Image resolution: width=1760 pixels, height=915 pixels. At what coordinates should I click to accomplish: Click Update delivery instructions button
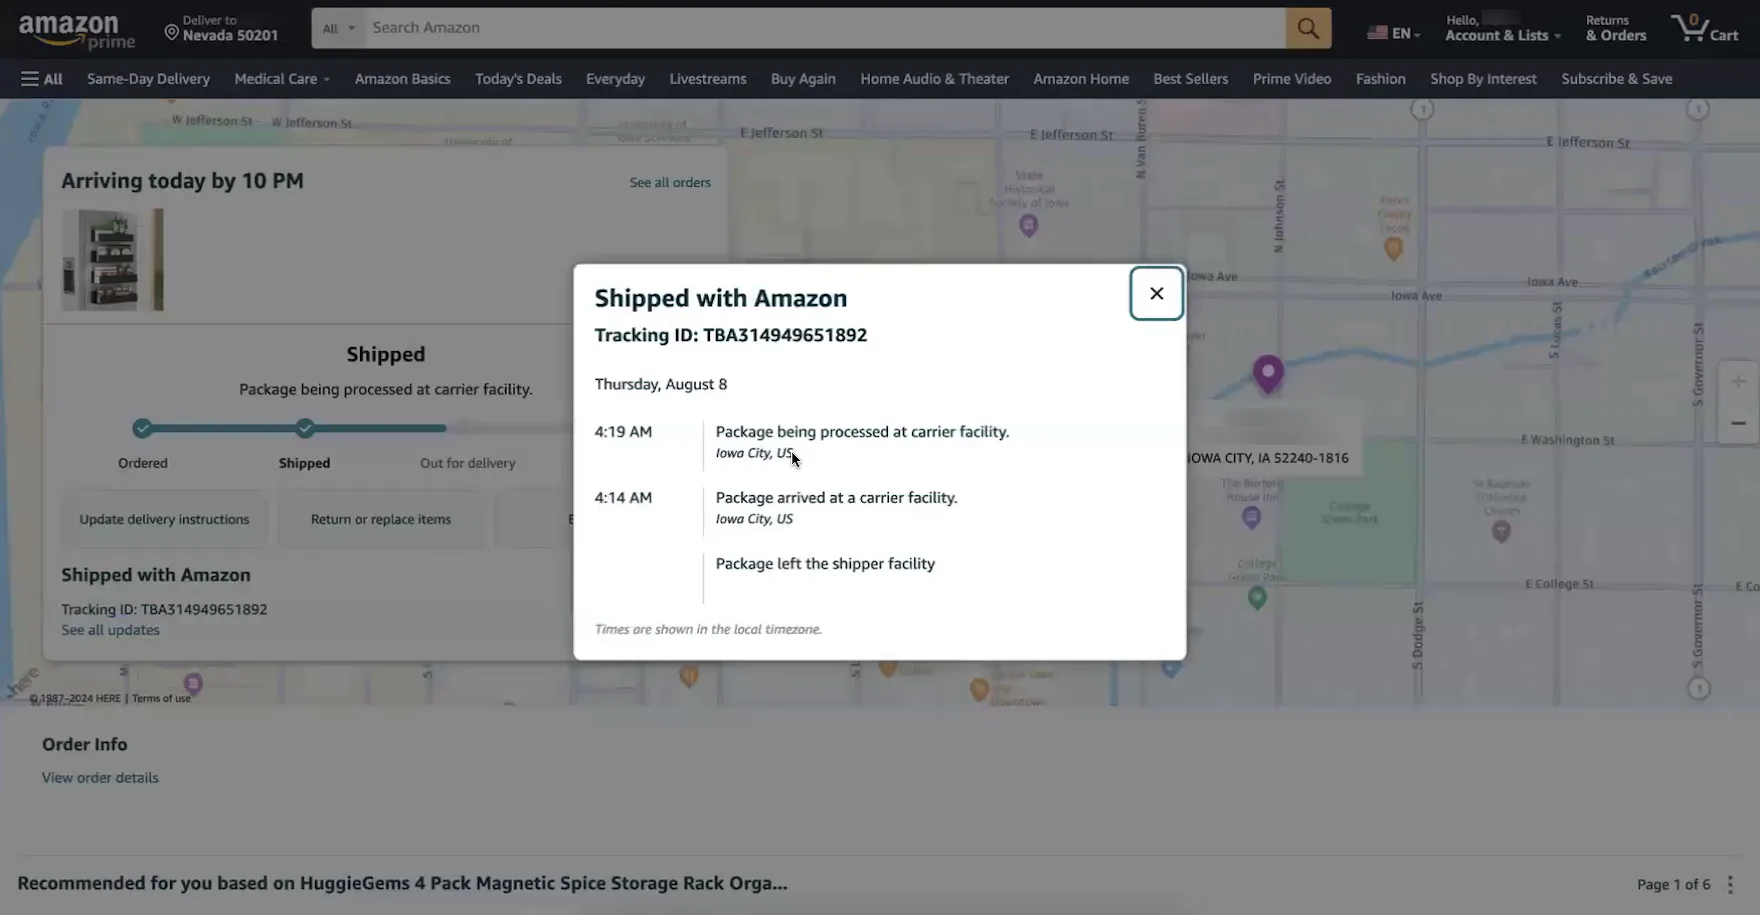(x=164, y=519)
